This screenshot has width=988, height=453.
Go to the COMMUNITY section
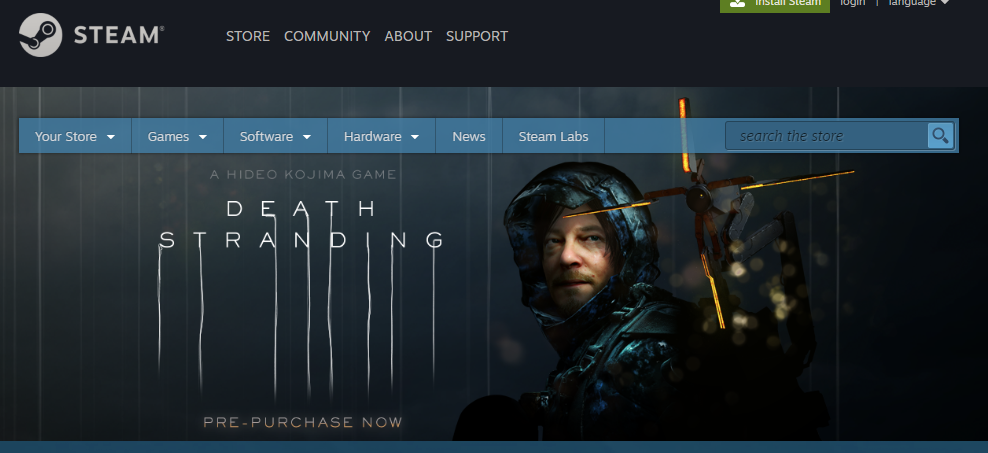(327, 36)
